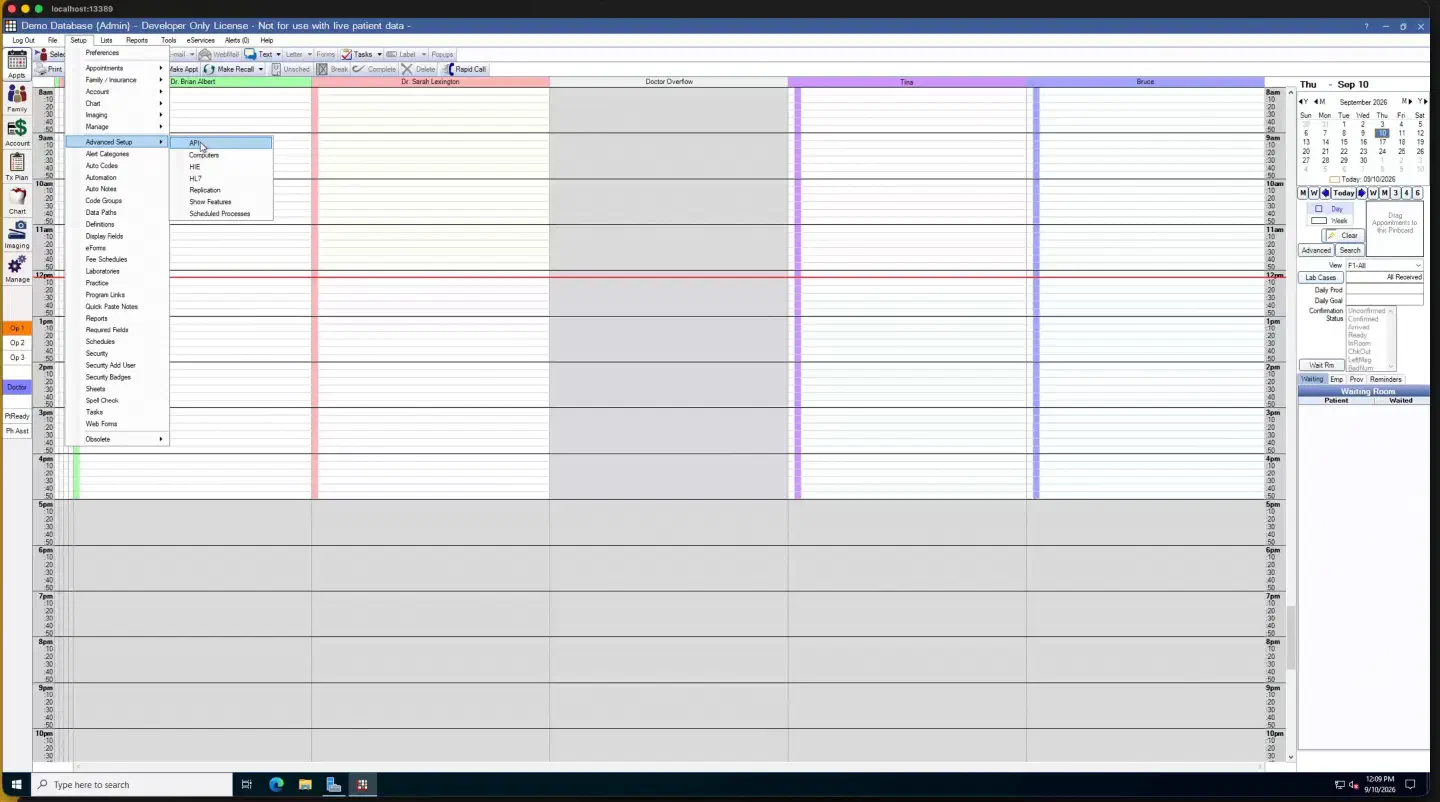Expand the Obsolete submenu
This screenshot has width=1440, height=802.
(x=118, y=439)
